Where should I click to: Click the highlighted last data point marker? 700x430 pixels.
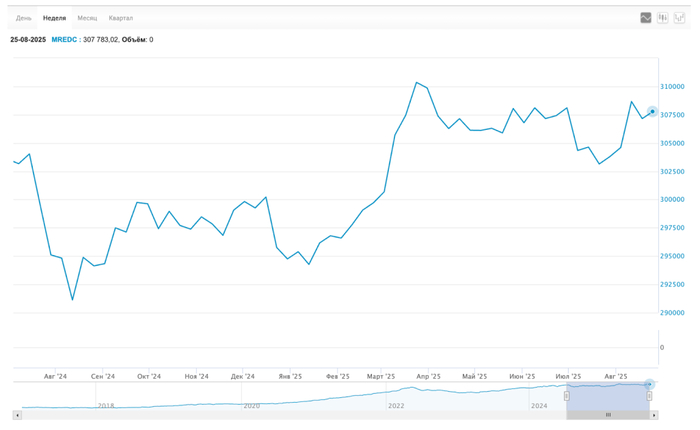(x=652, y=111)
